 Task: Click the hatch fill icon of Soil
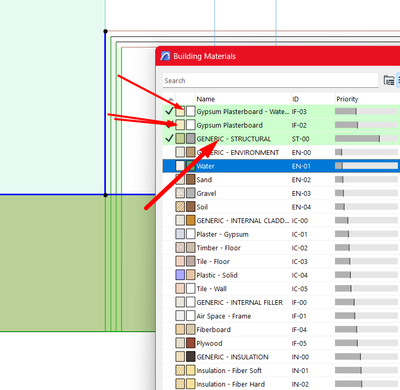180,207
